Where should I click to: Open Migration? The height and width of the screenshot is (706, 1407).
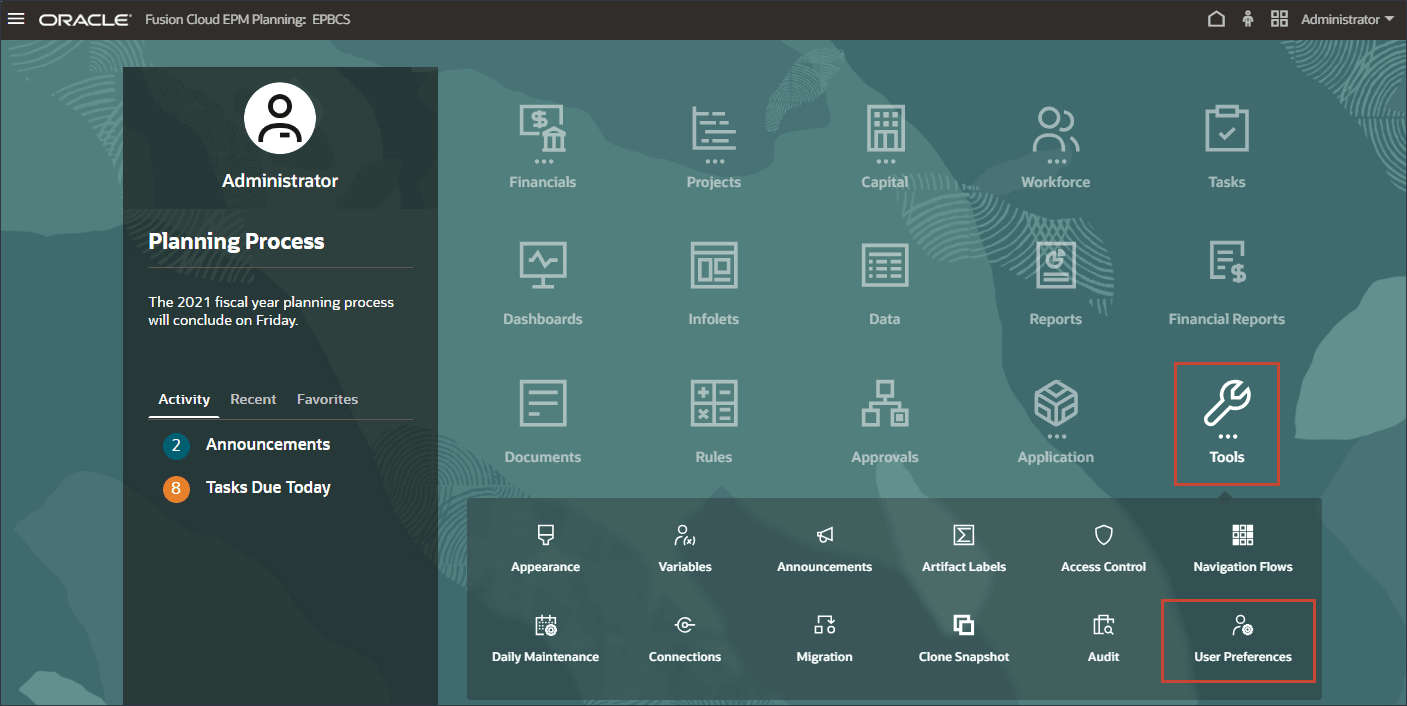point(825,639)
